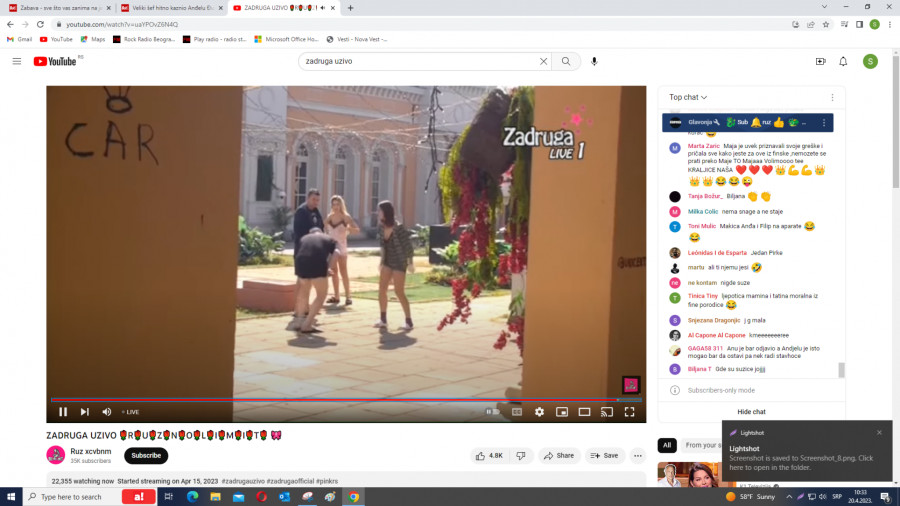This screenshot has height=506, width=900.
Task: Toggle autoplay switch
Action: point(492,411)
